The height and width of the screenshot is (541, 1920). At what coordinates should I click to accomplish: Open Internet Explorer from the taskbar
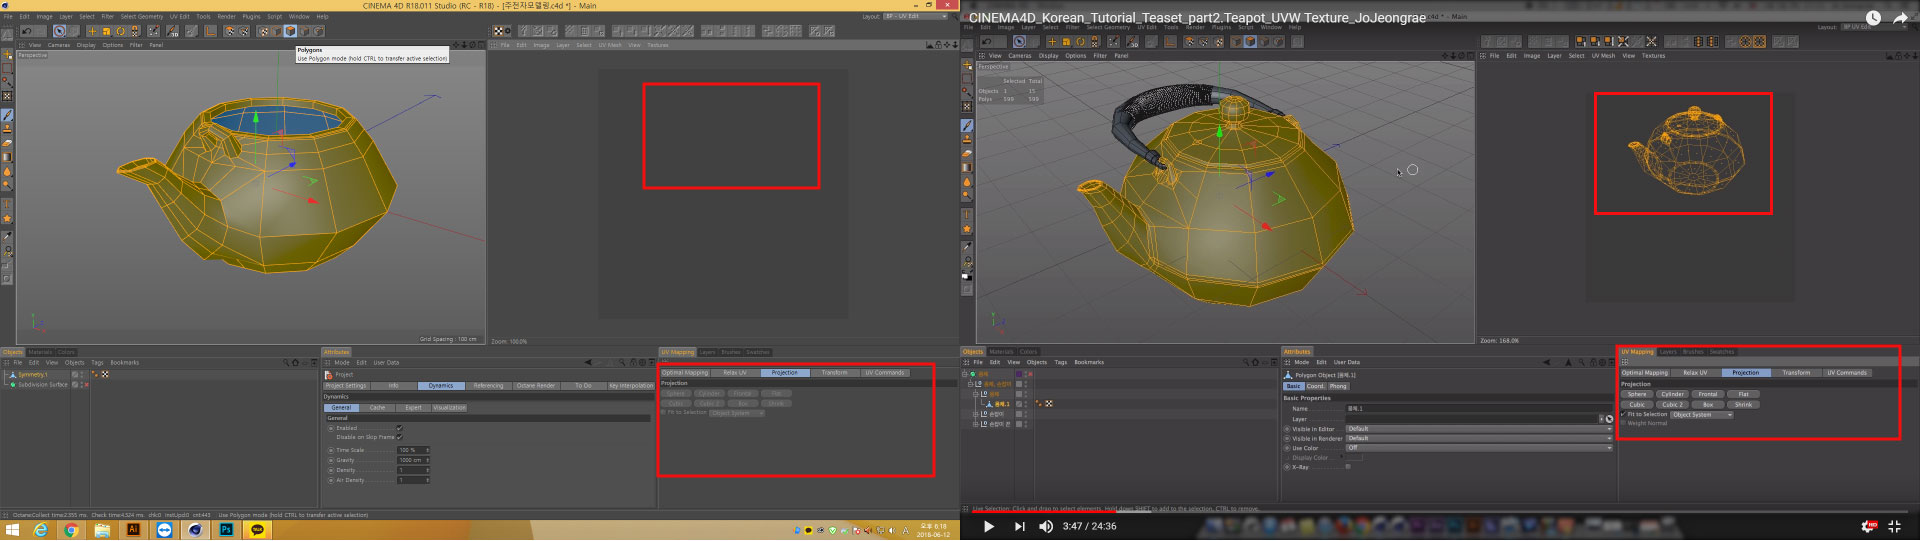coord(41,530)
